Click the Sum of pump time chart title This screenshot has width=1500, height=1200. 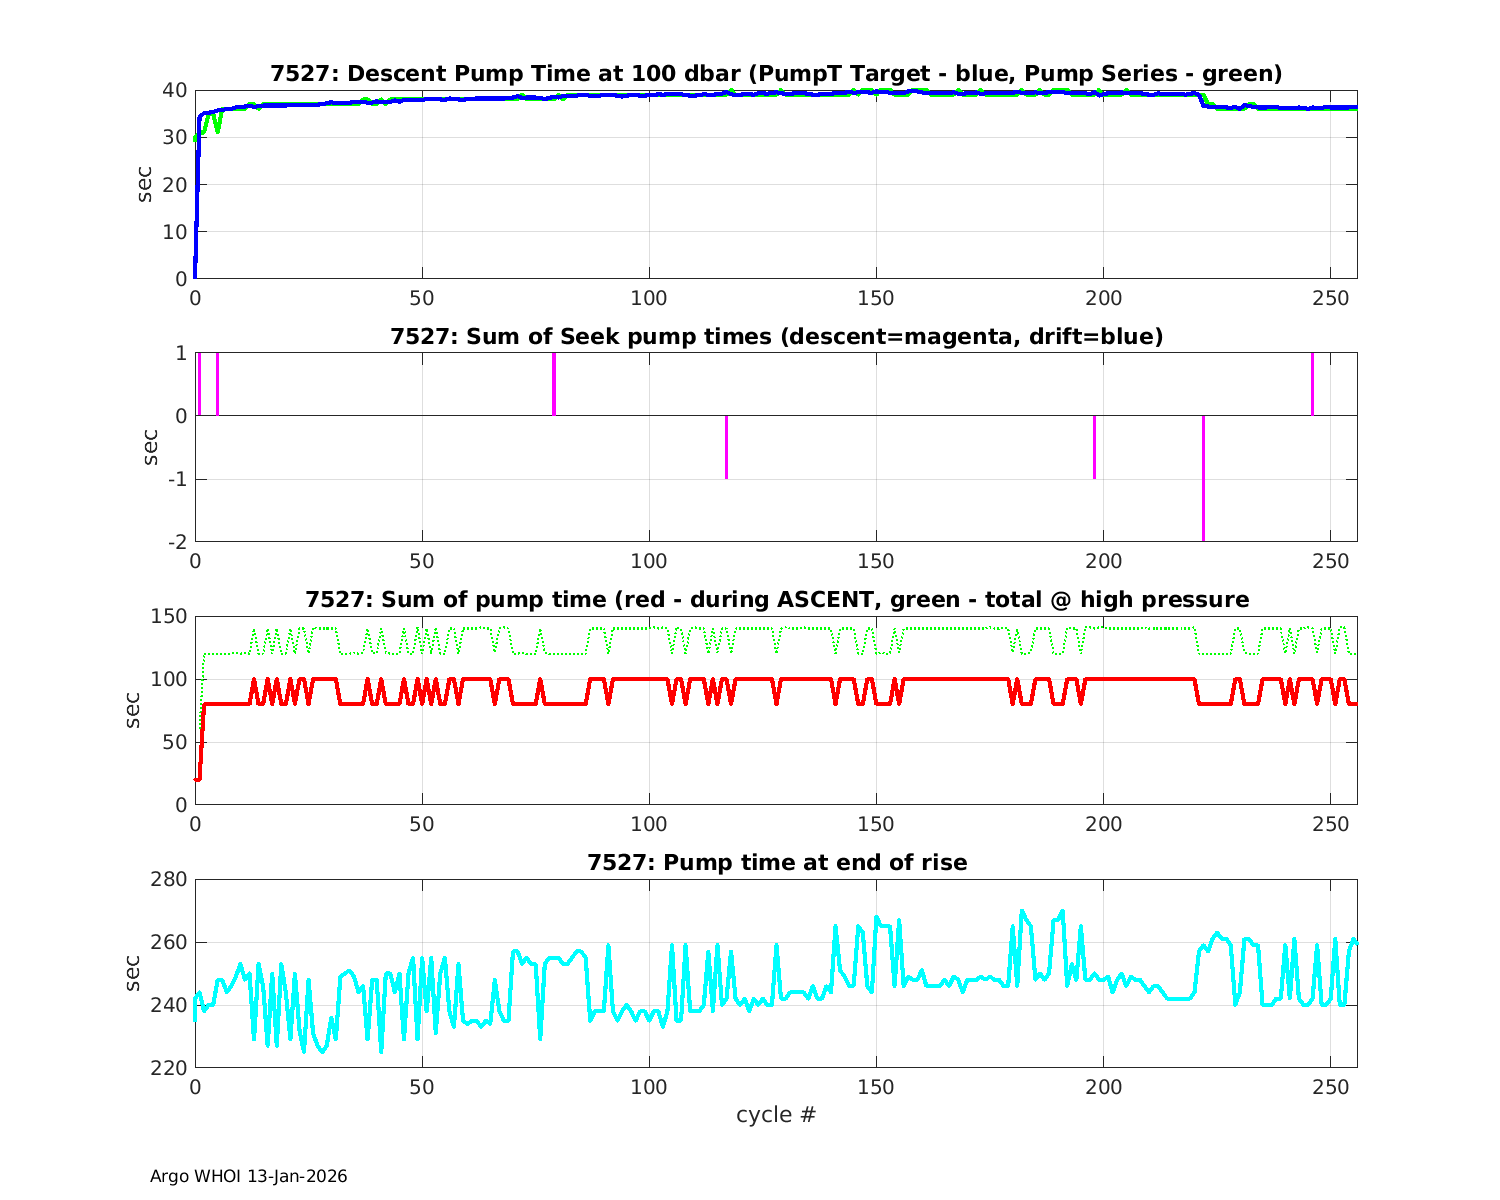pyautogui.click(x=776, y=600)
